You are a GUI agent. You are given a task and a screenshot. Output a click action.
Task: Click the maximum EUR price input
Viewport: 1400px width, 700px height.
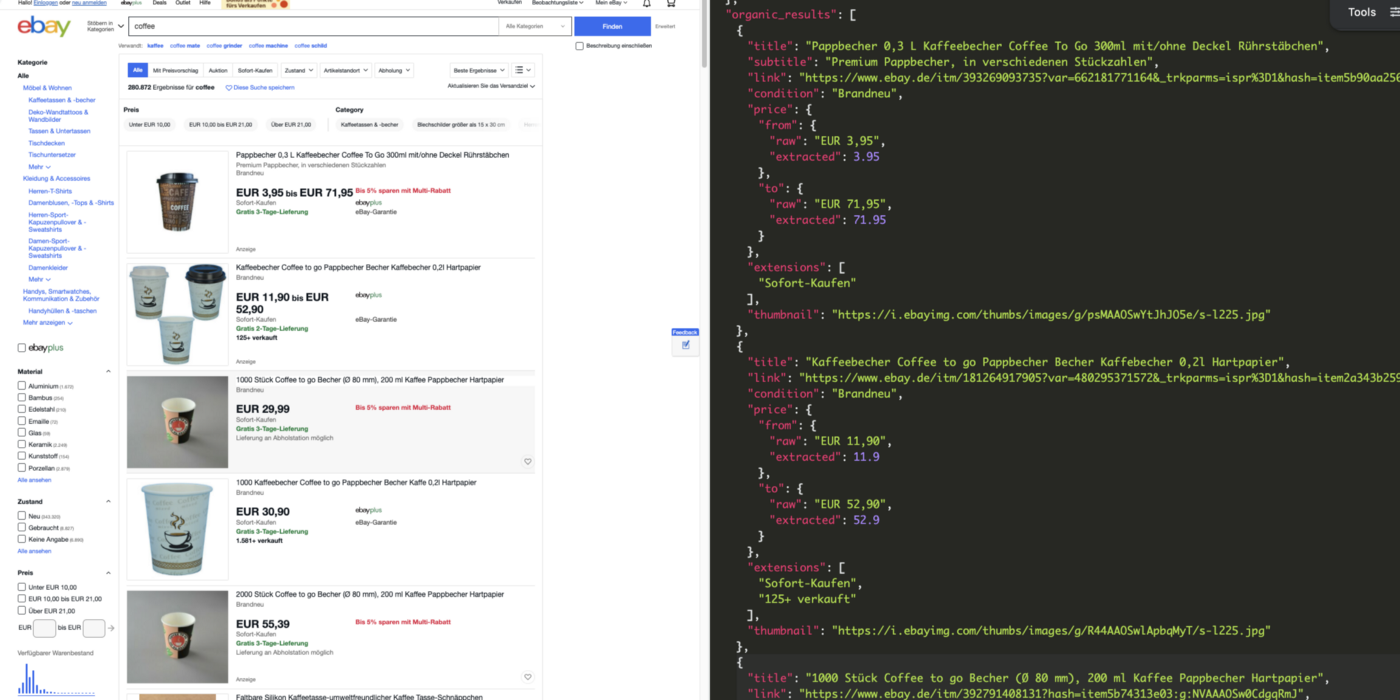[94, 628]
